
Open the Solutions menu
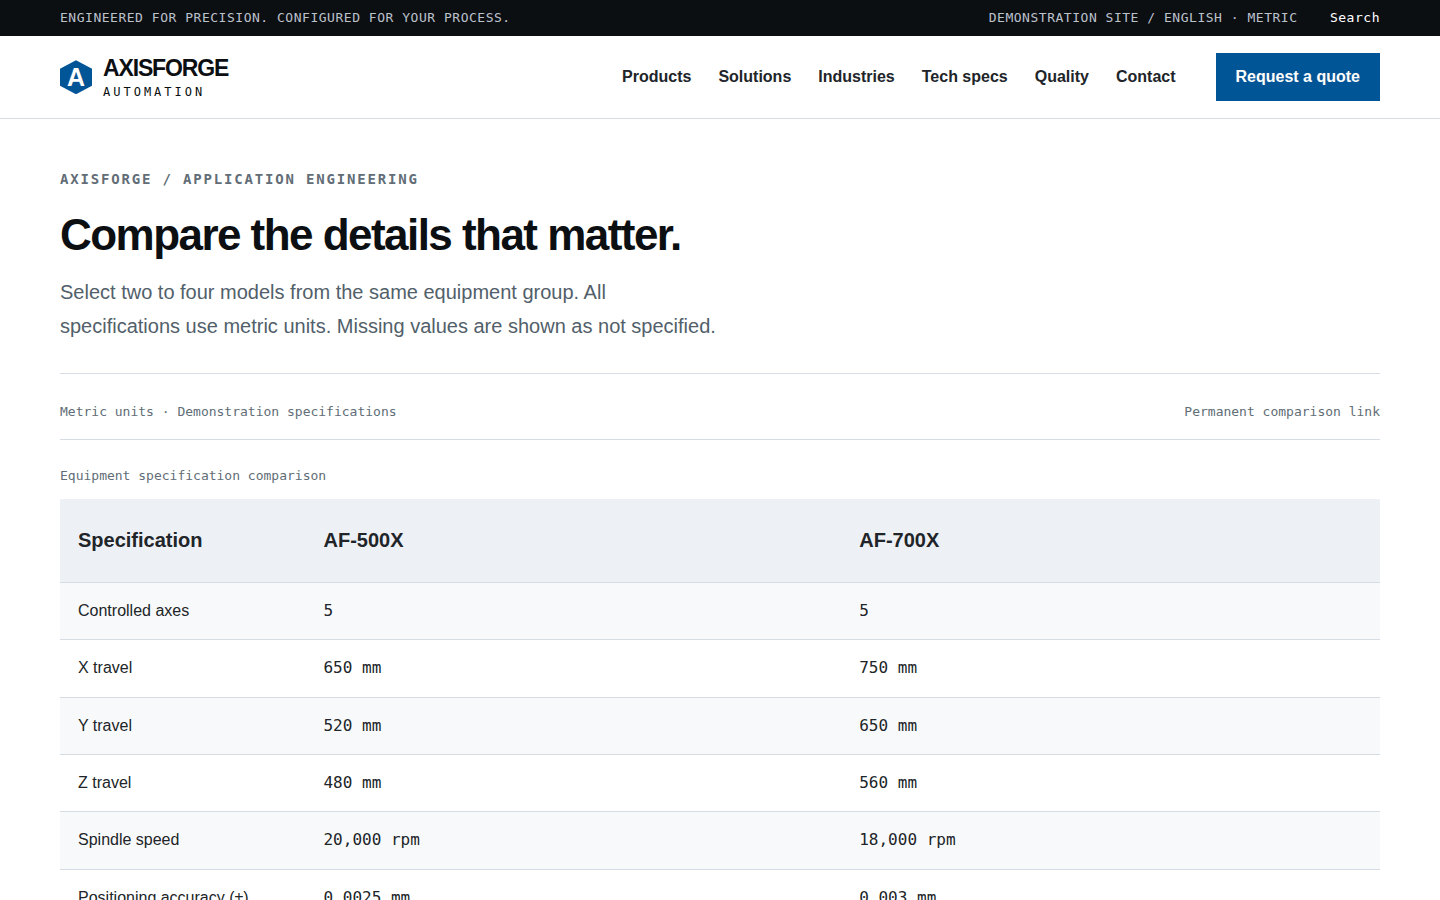(x=754, y=77)
